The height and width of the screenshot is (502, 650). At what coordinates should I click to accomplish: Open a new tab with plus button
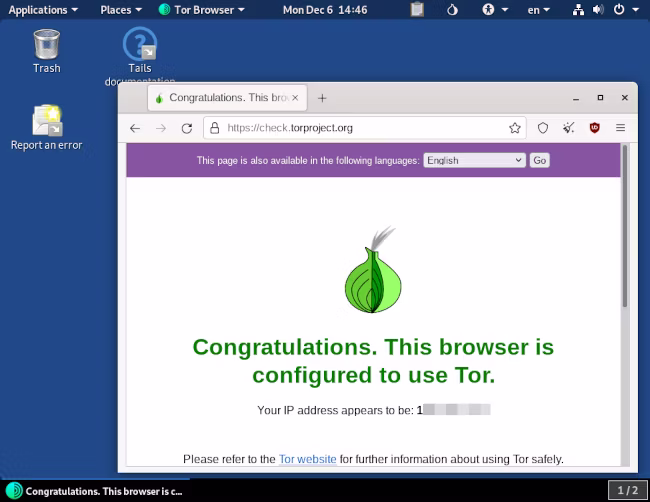[322, 98]
